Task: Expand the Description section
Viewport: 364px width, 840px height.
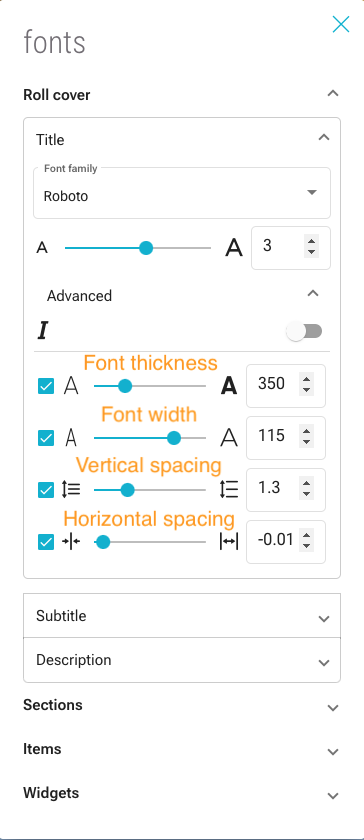Action: pyautogui.click(x=182, y=660)
